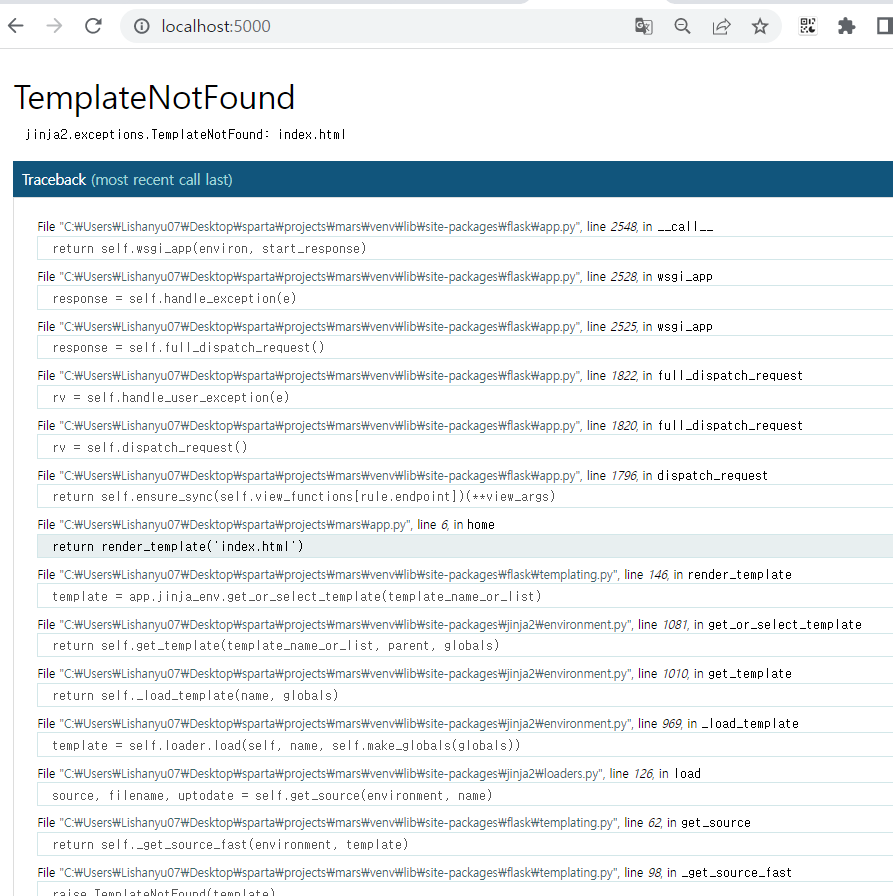Open the QR code extension

(x=808, y=26)
